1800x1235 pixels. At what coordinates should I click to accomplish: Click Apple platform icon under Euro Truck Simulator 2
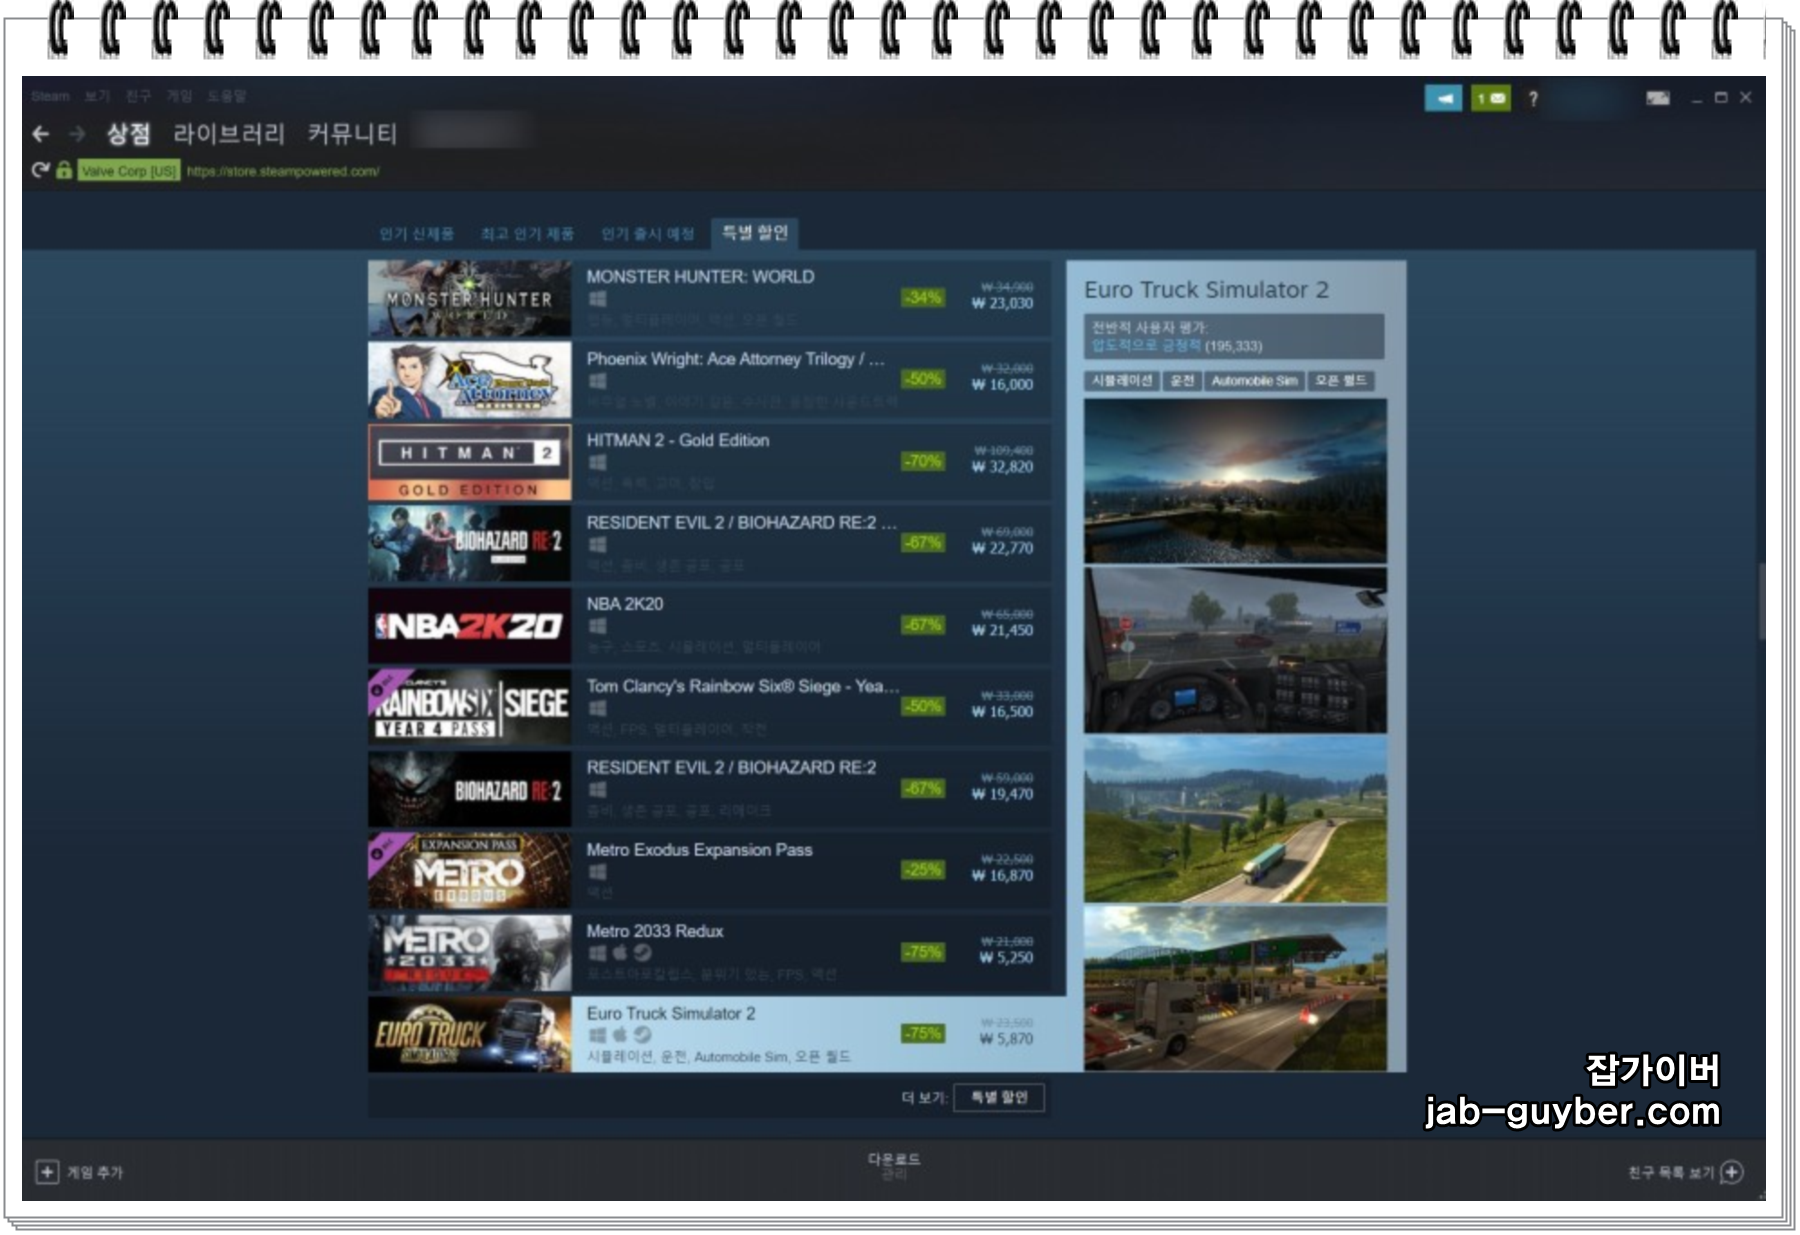(620, 1034)
